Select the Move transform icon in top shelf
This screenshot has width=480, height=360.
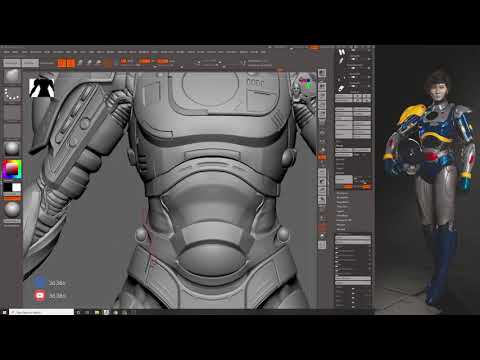[80, 63]
